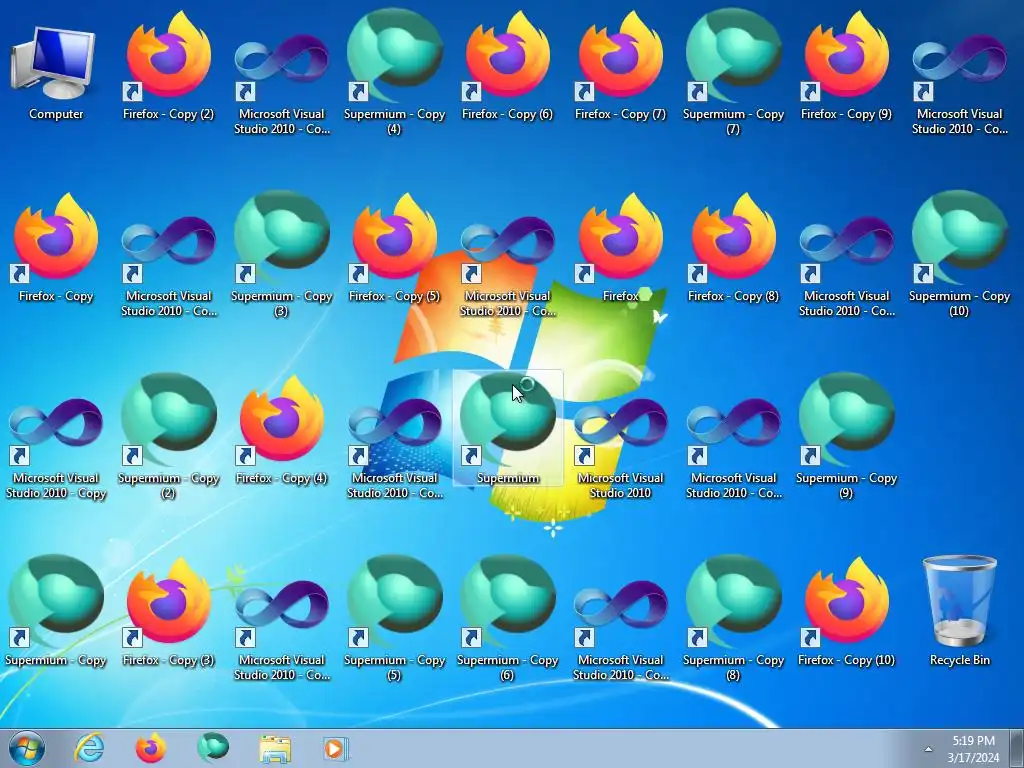This screenshot has height=768, width=1024.
Task: Launch Supermium from the taskbar
Action: [213, 748]
